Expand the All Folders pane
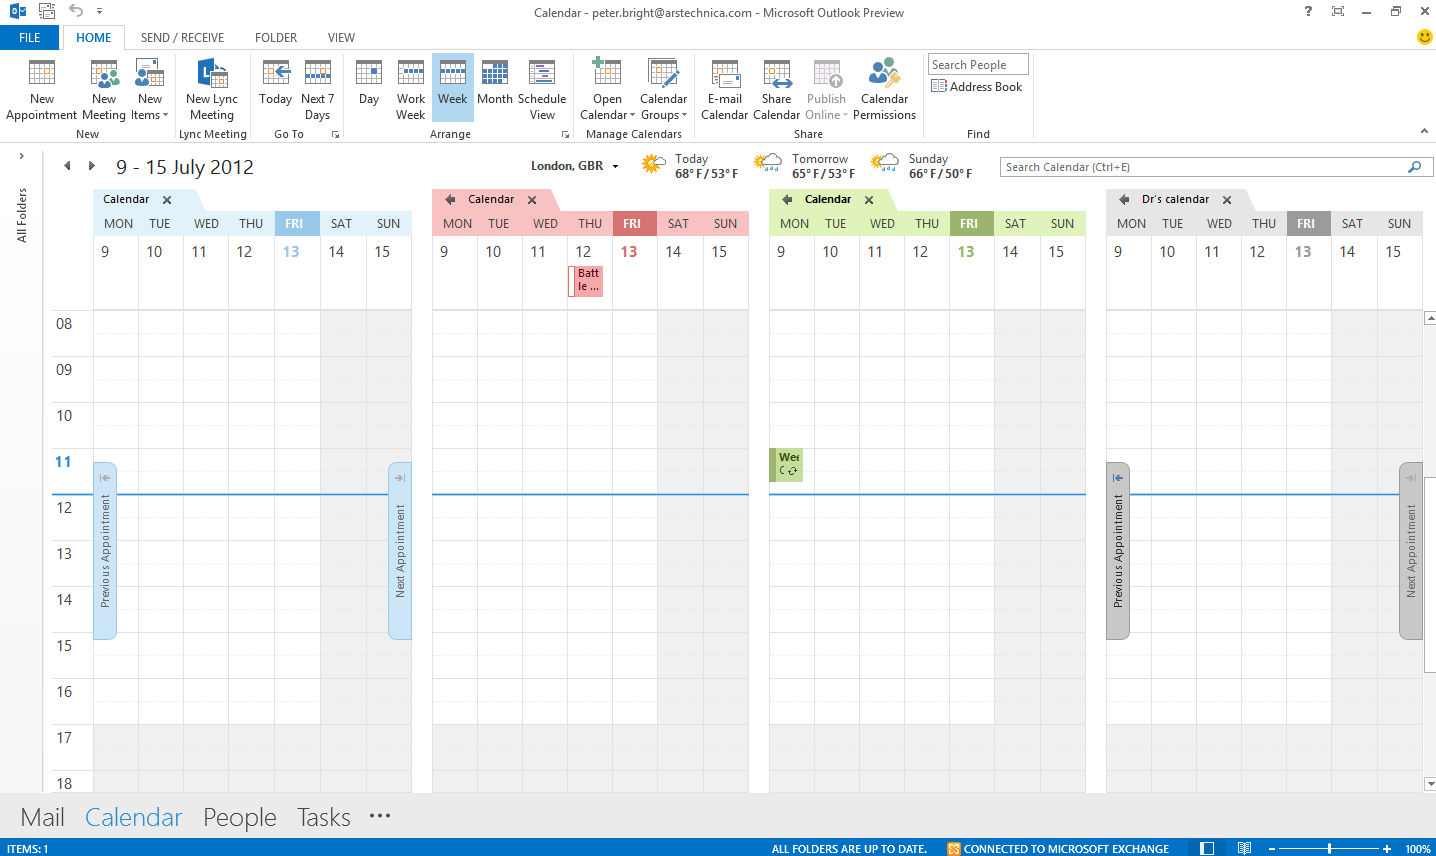Image resolution: width=1436 pixels, height=856 pixels. (x=21, y=156)
